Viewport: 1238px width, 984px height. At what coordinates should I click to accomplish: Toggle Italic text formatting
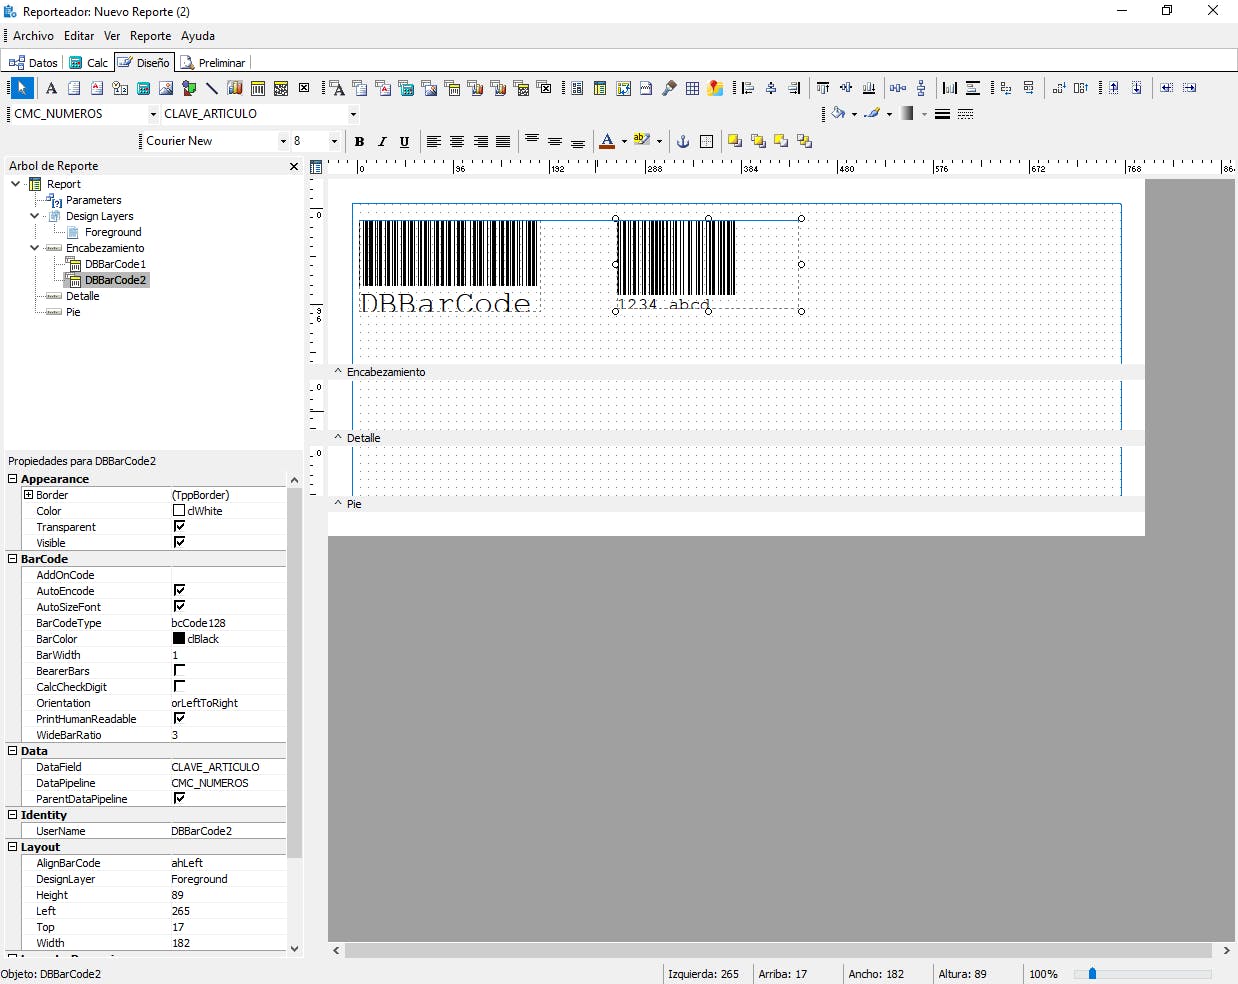(x=382, y=142)
